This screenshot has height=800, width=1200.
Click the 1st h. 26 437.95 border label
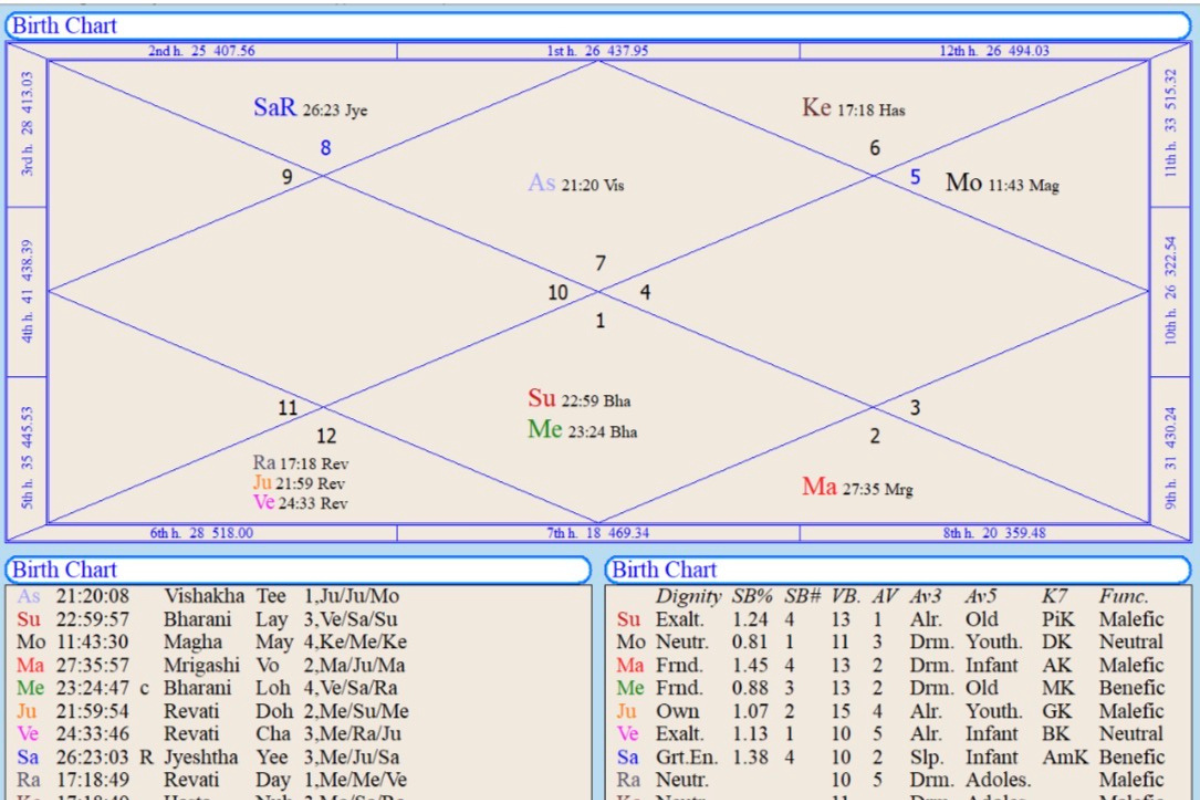click(x=597, y=51)
